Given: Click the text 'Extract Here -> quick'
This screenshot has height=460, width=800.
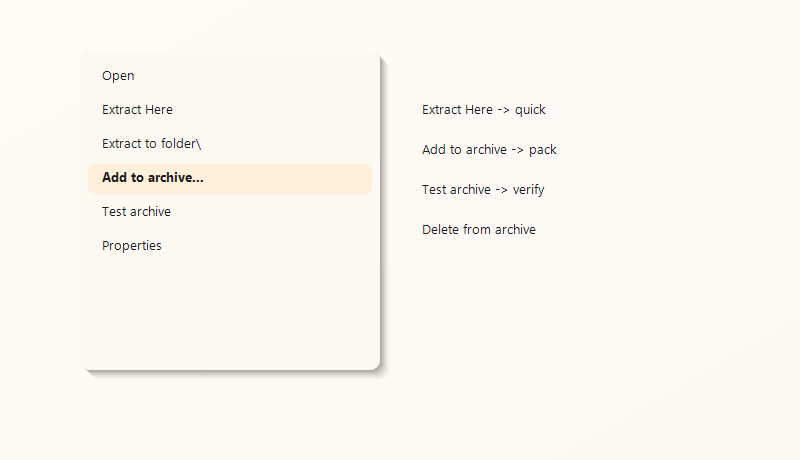Looking at the screenshot, I should click(484, 110).
